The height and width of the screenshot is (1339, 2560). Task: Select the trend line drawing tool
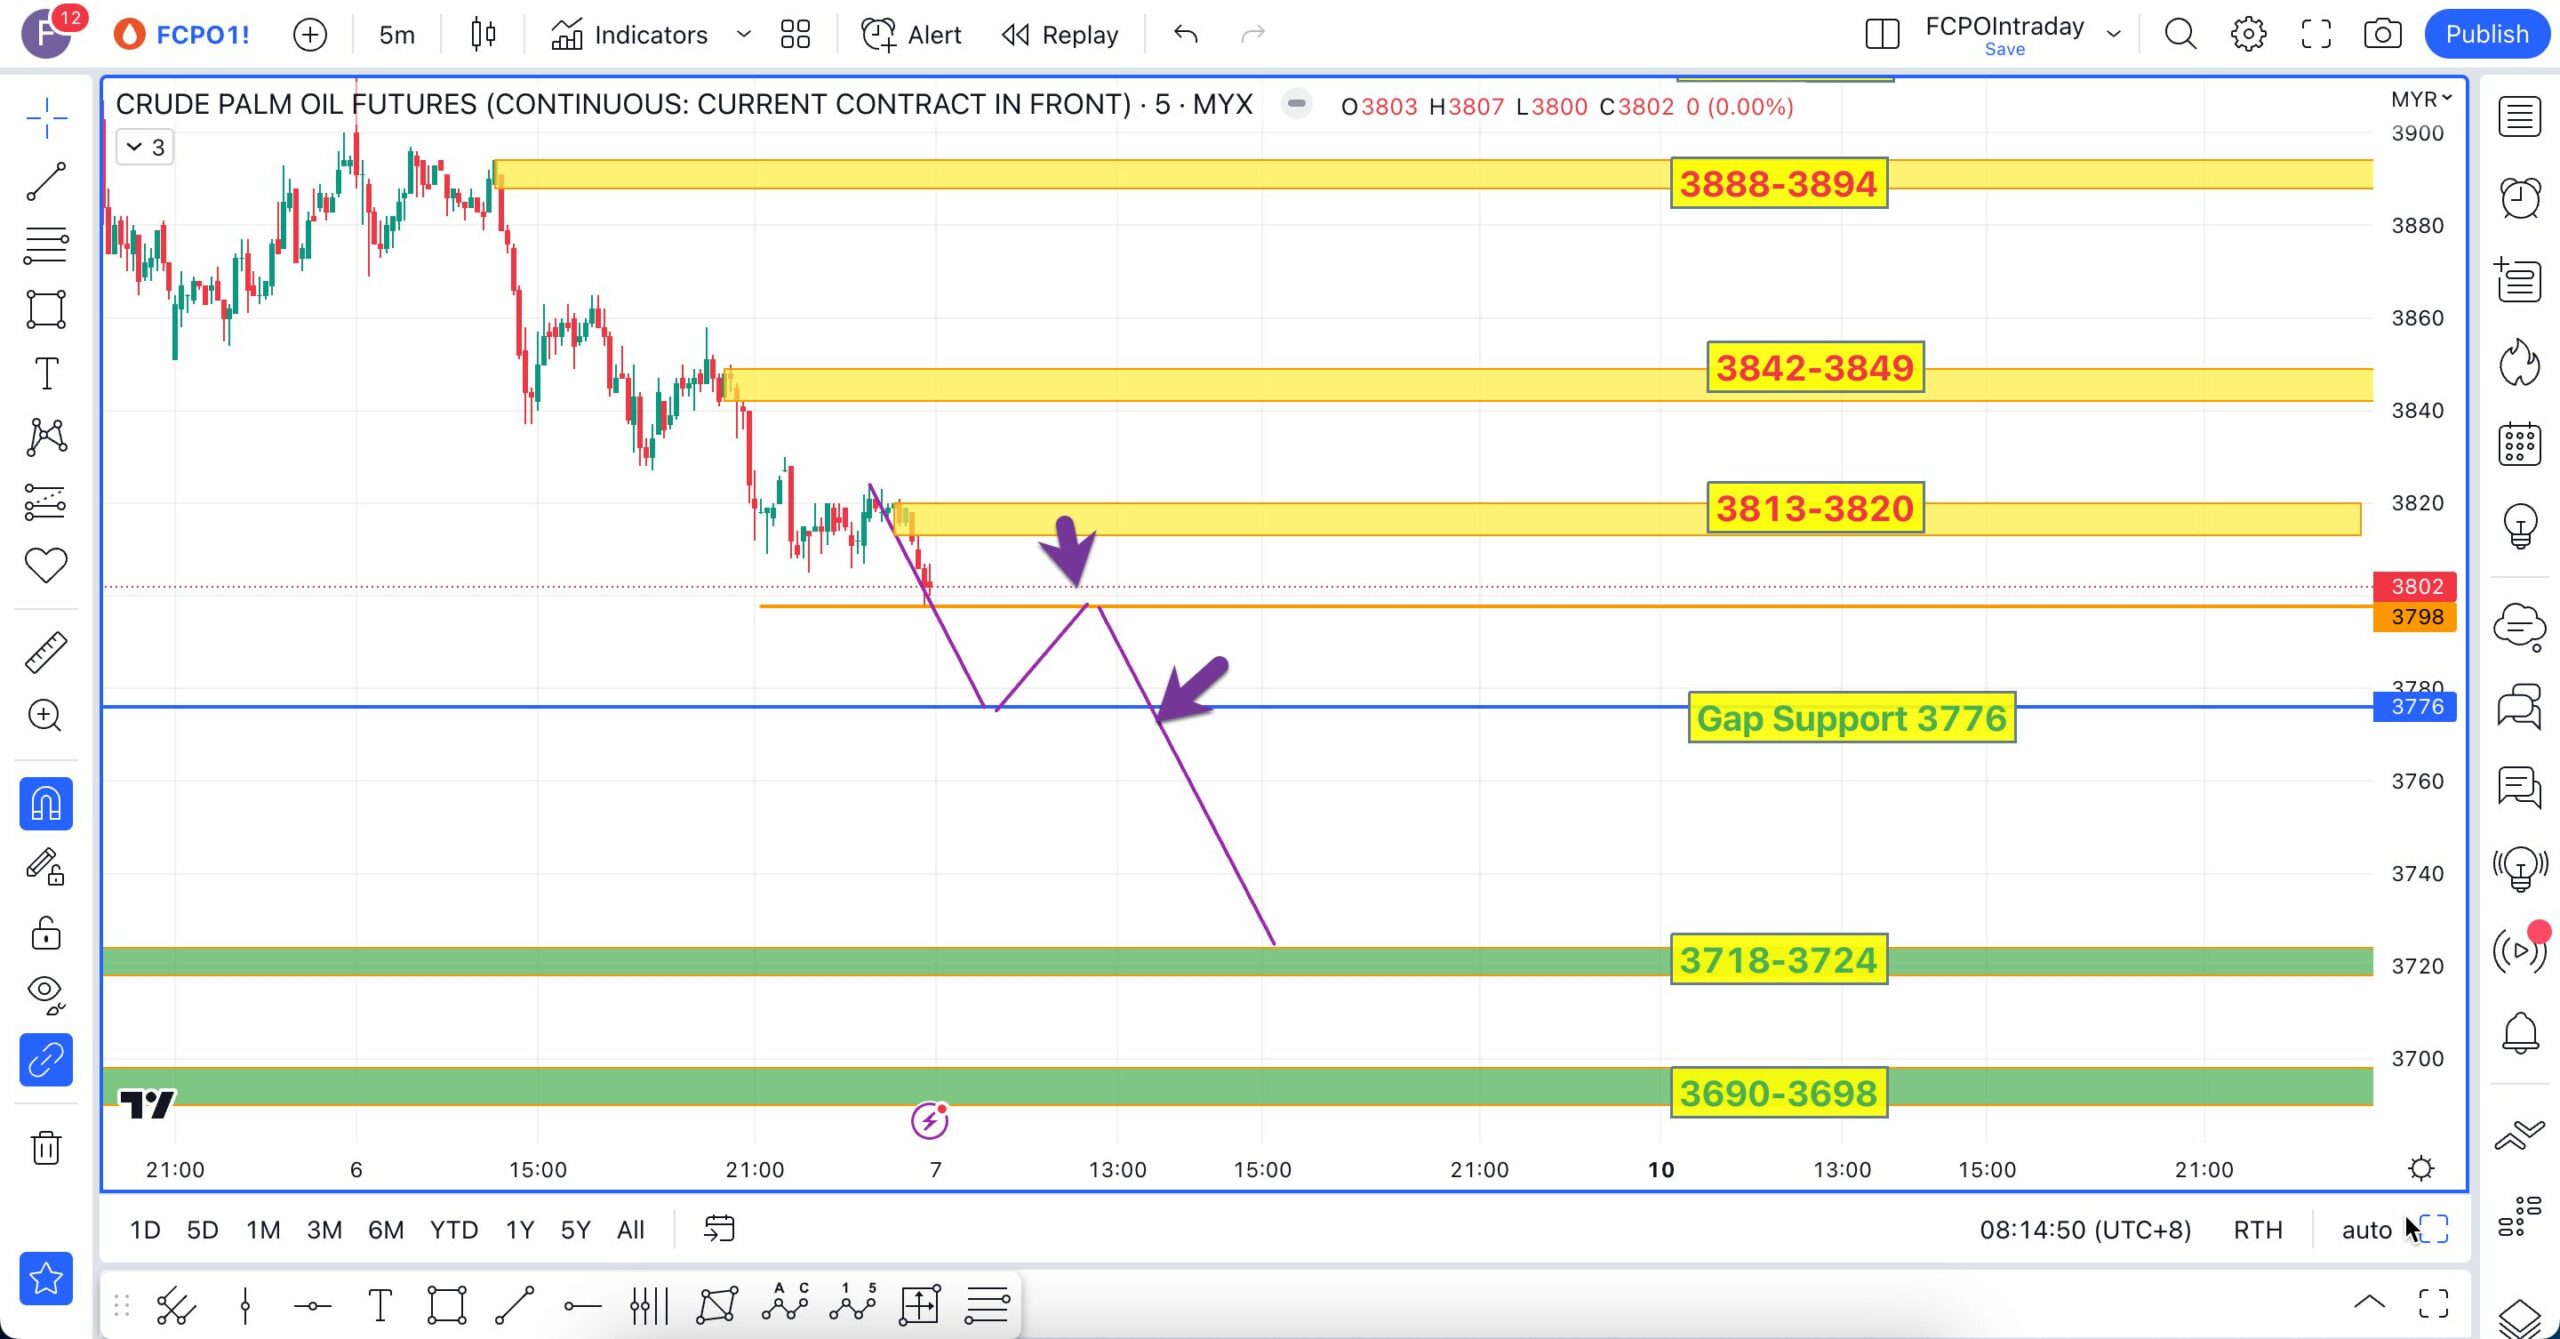pos(46,181)
